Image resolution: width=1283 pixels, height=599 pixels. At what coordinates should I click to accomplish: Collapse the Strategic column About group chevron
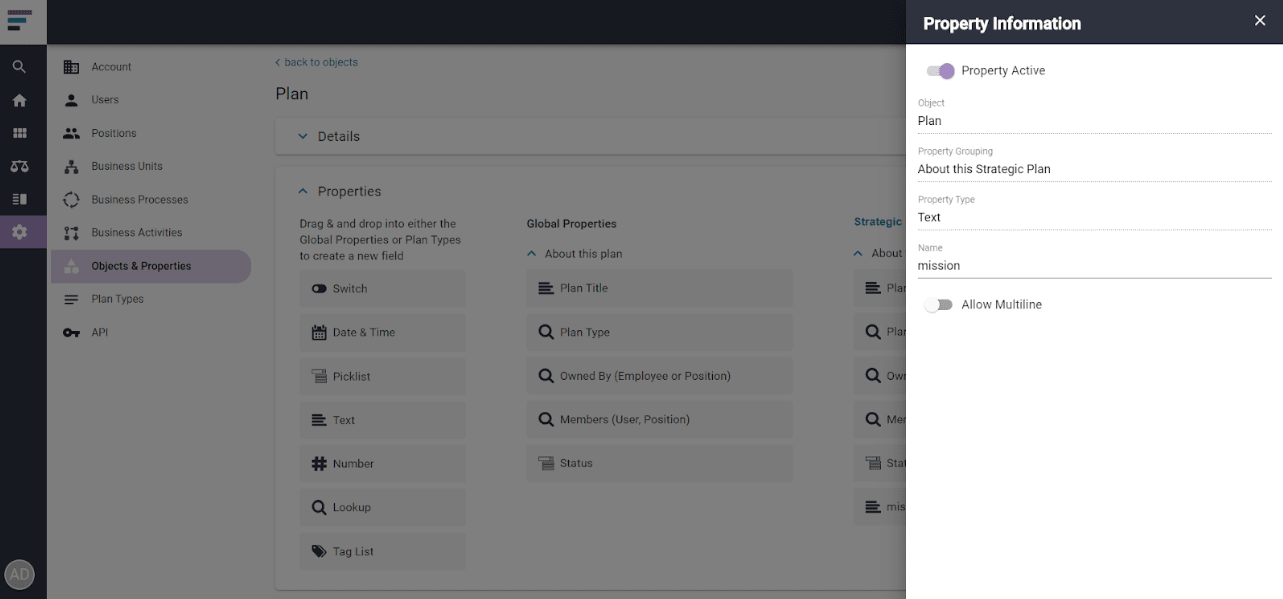(858, 254)
